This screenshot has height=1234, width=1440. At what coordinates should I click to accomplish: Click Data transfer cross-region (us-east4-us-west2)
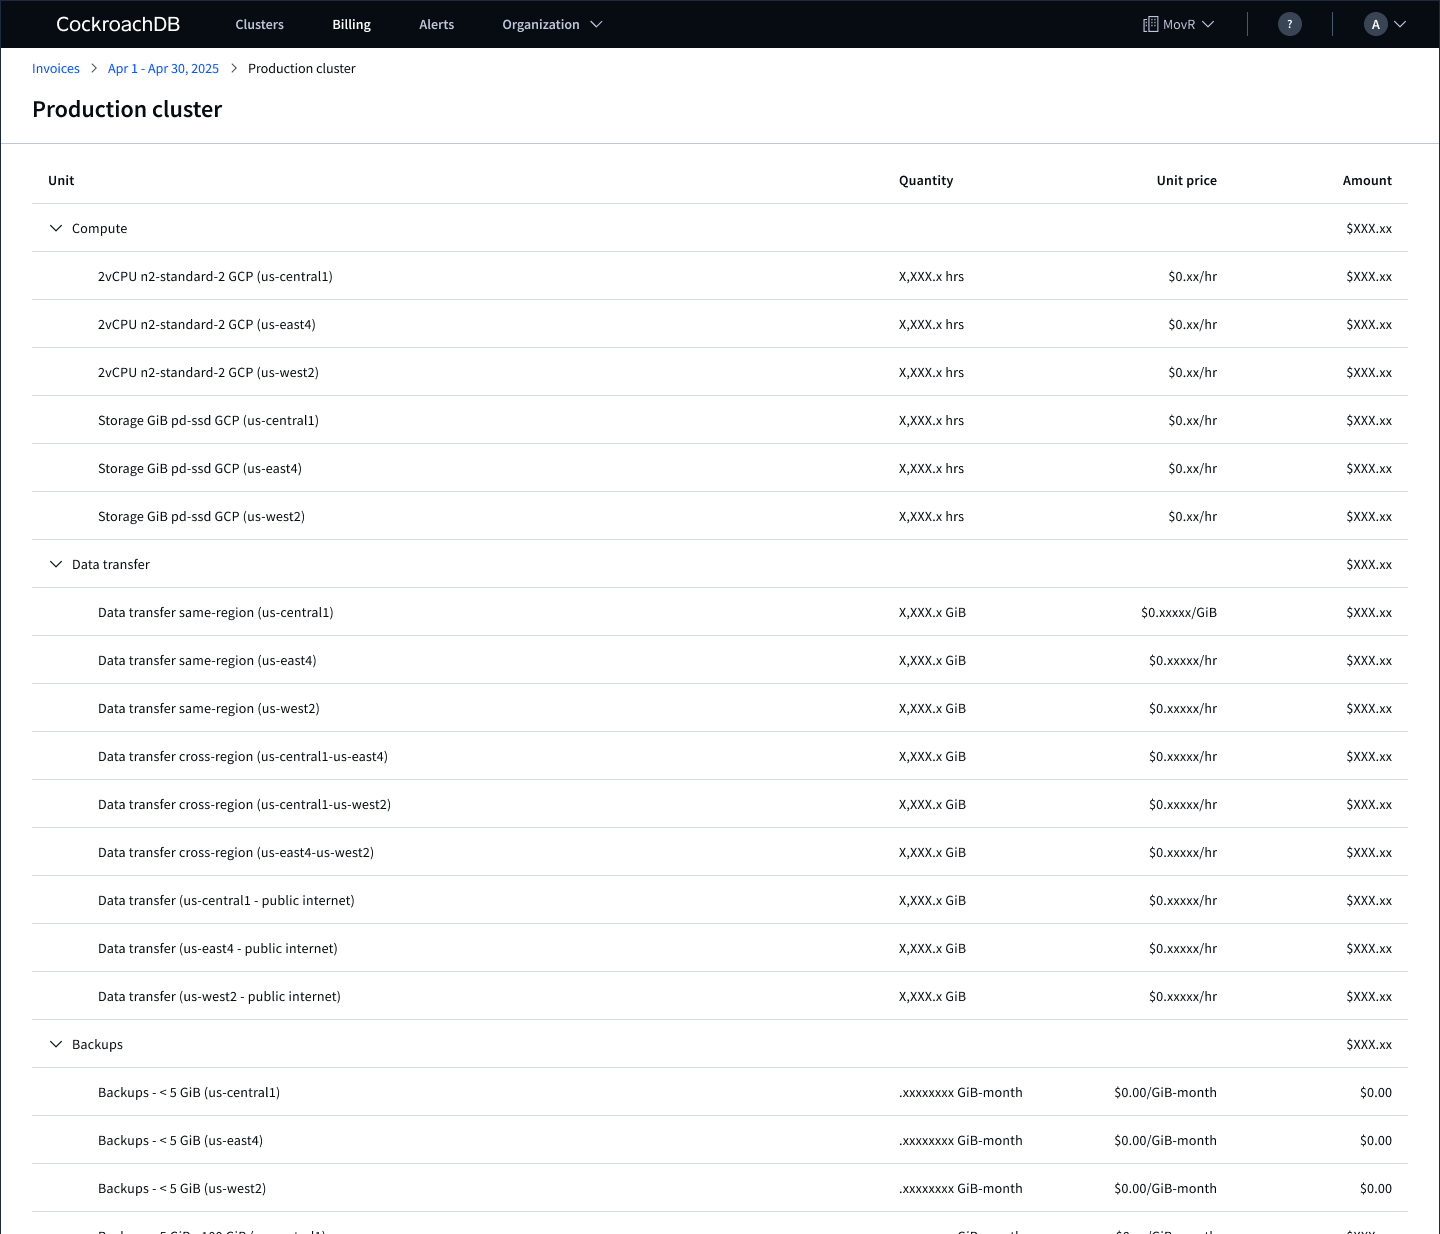click(x=236, y=852)
